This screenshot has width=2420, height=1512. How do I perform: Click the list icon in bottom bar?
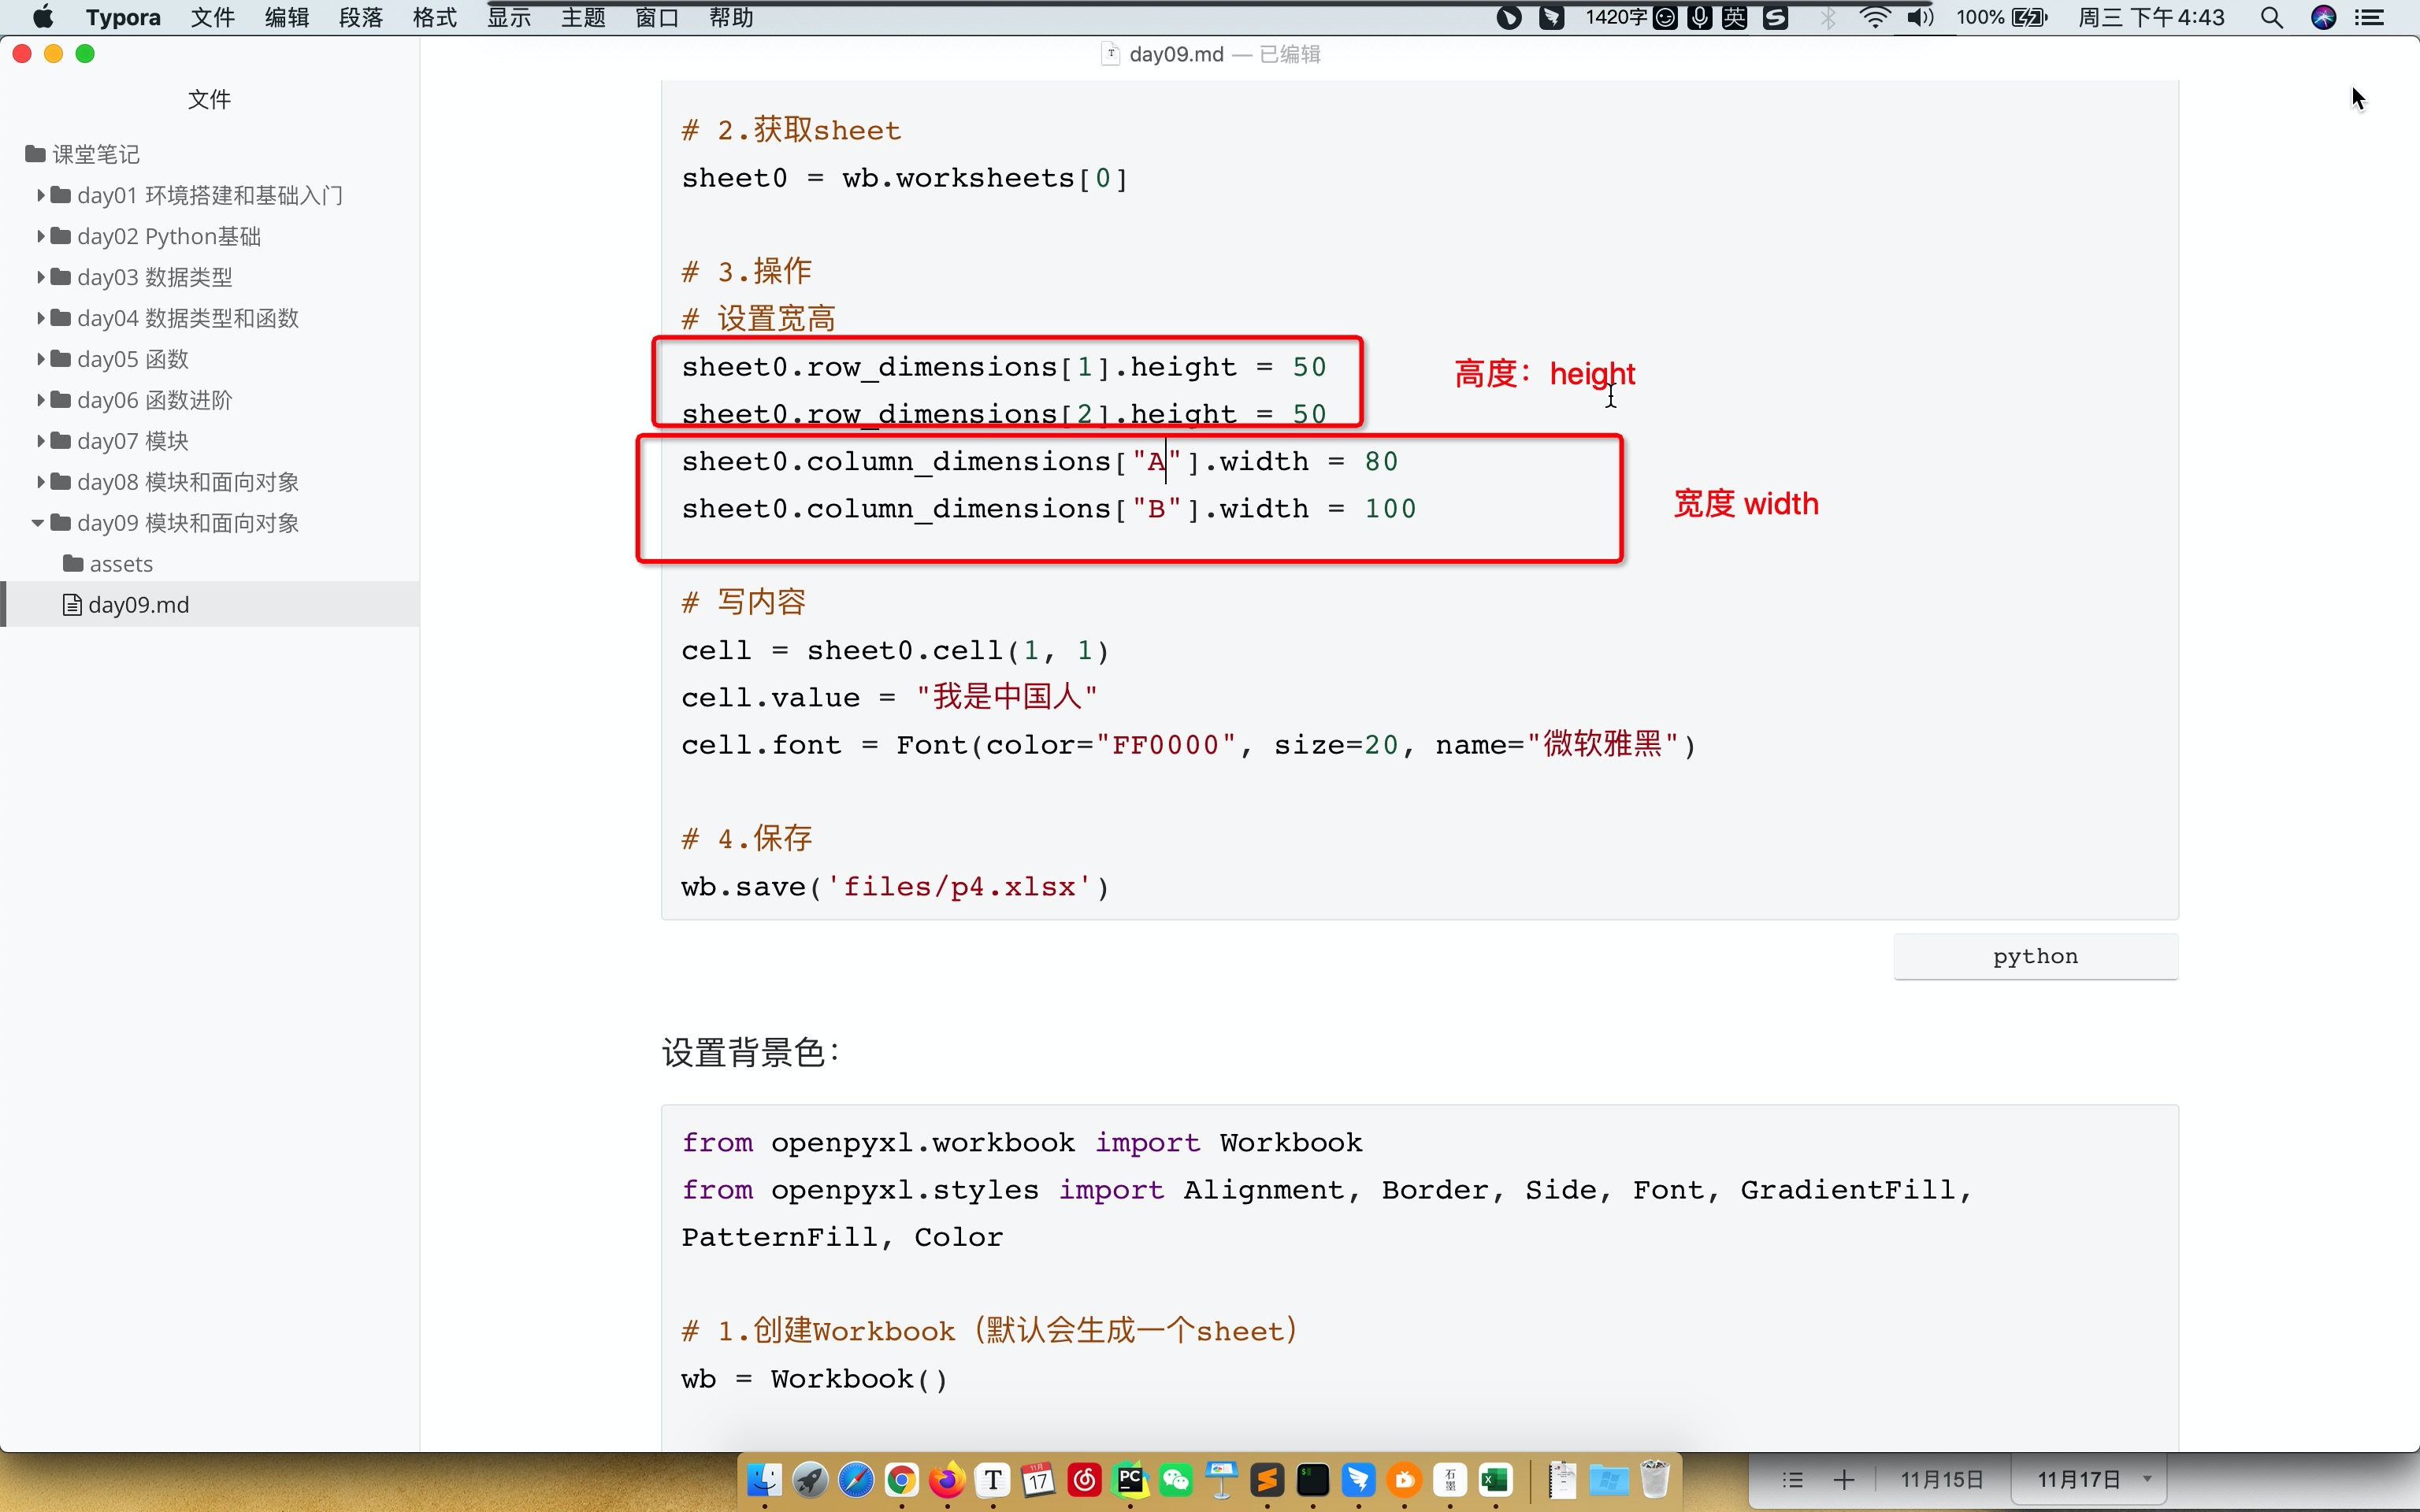click(1792, 1480)
